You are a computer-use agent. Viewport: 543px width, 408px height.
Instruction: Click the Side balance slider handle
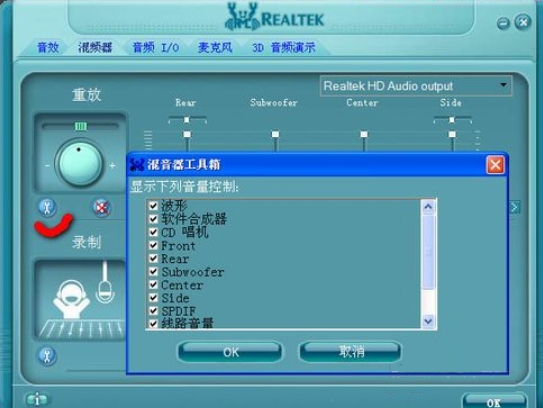click(x=452, y=120)
